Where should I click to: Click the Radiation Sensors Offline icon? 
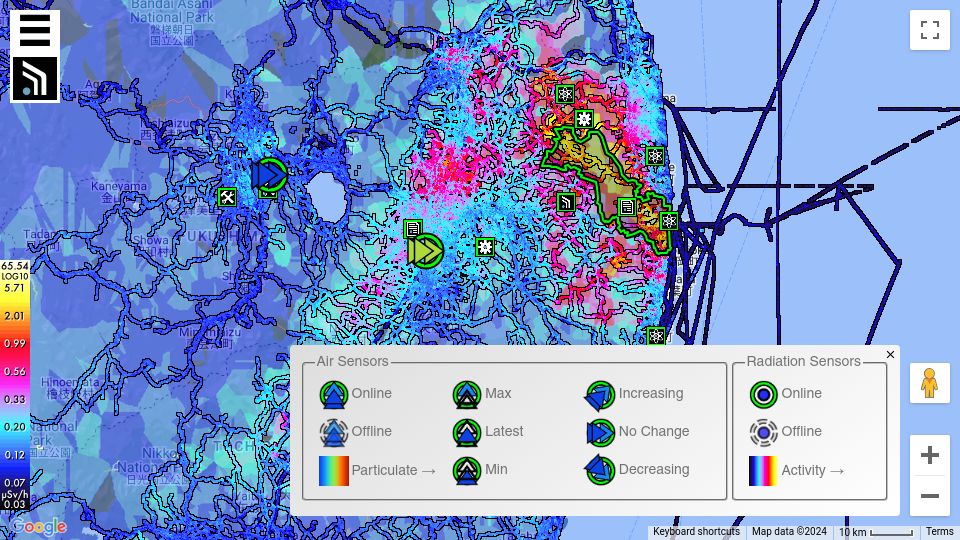[x=763, y=432]
